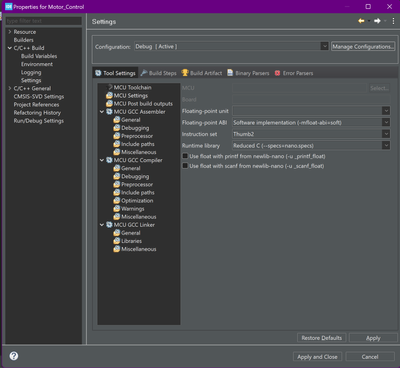Click Manage Configurations button
Viewport: 400px width, 368px height.
pos(363,46)
